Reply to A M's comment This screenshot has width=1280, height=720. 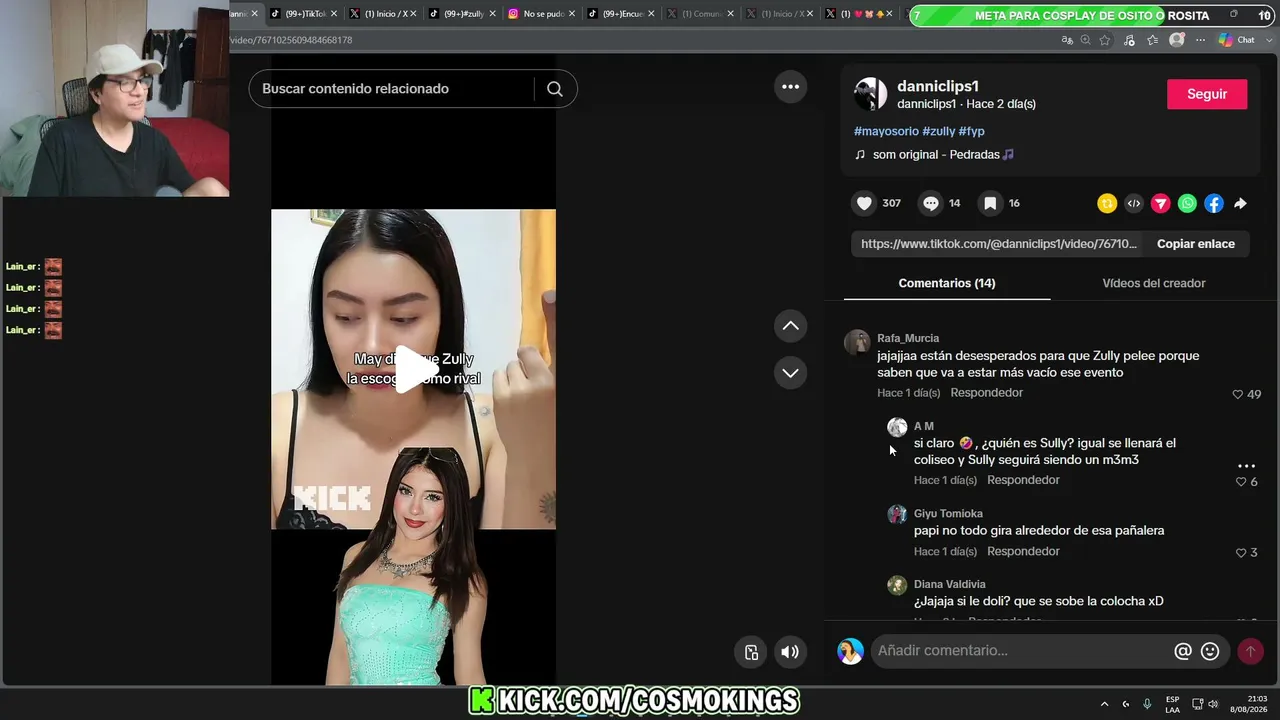[1023, 480]
